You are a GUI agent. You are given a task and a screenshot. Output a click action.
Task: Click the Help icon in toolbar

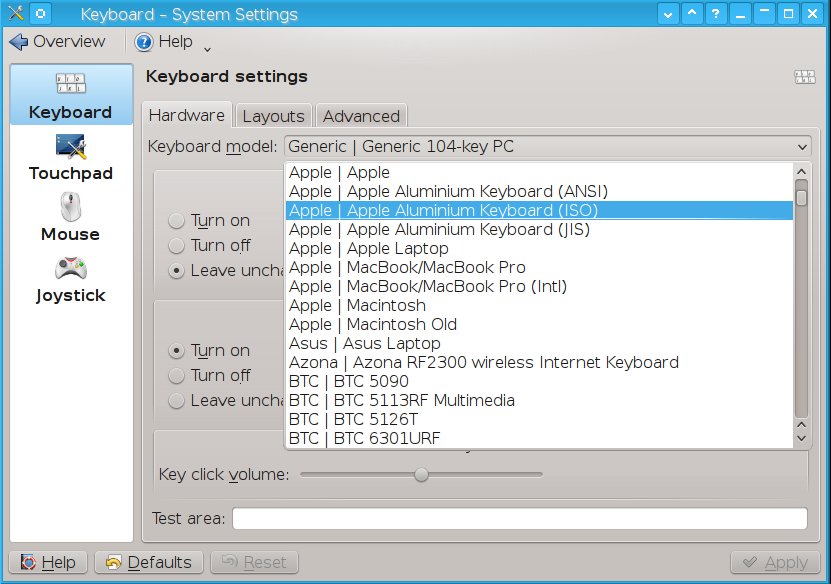pyautogui.click(x=144, y=42)
